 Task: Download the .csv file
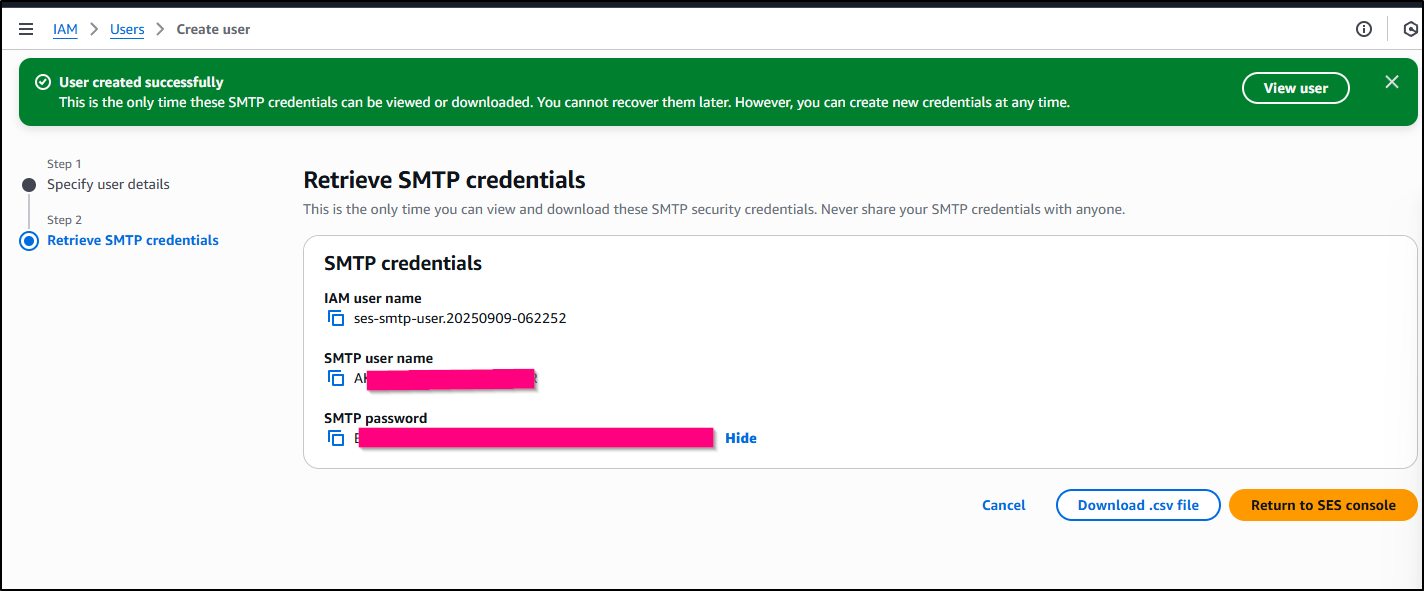coord(1138,505)
